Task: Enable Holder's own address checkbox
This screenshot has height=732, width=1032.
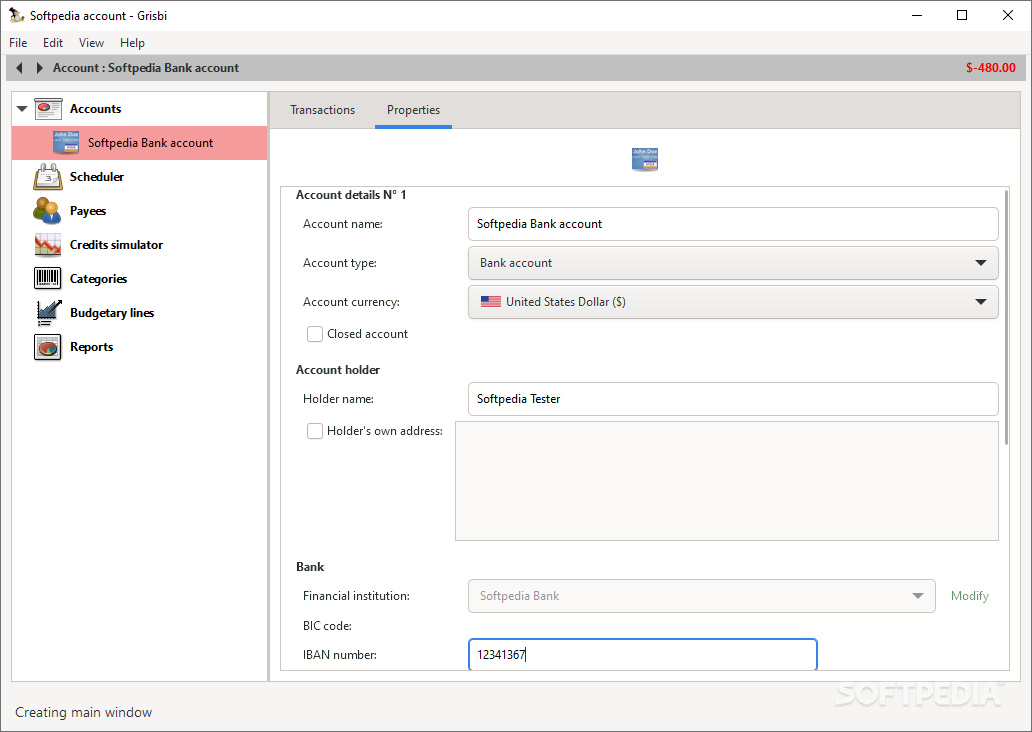Action: click(315, 431)
